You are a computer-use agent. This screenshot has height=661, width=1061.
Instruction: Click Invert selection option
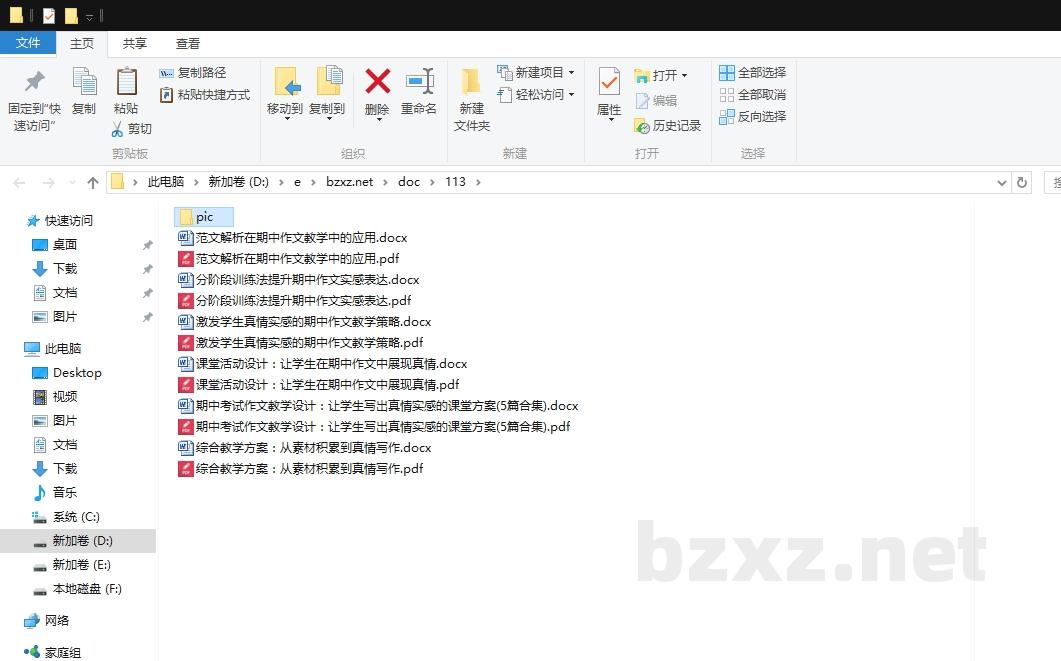pos(752,117)
